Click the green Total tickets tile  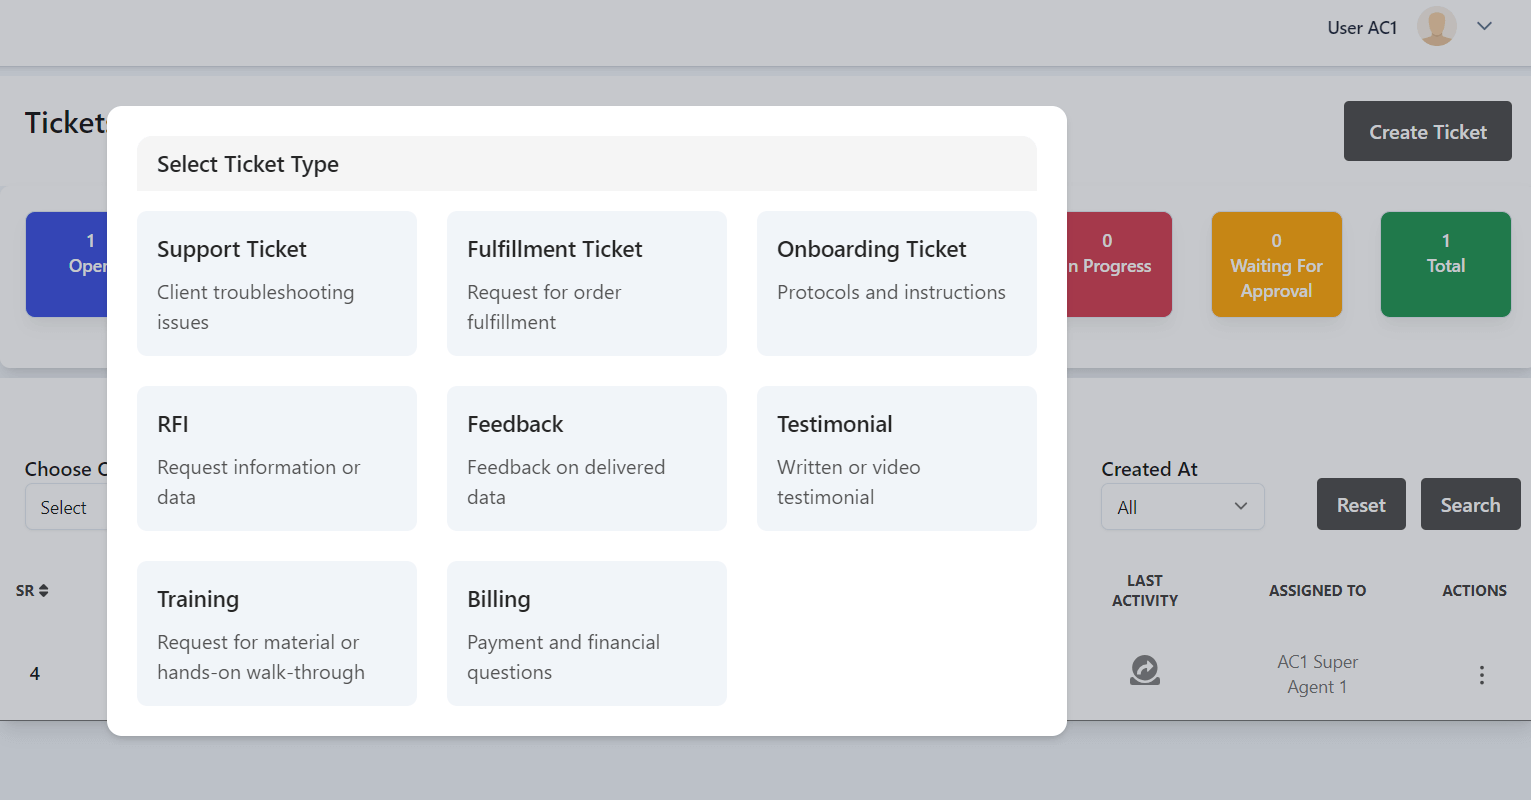click(1445, 265)
